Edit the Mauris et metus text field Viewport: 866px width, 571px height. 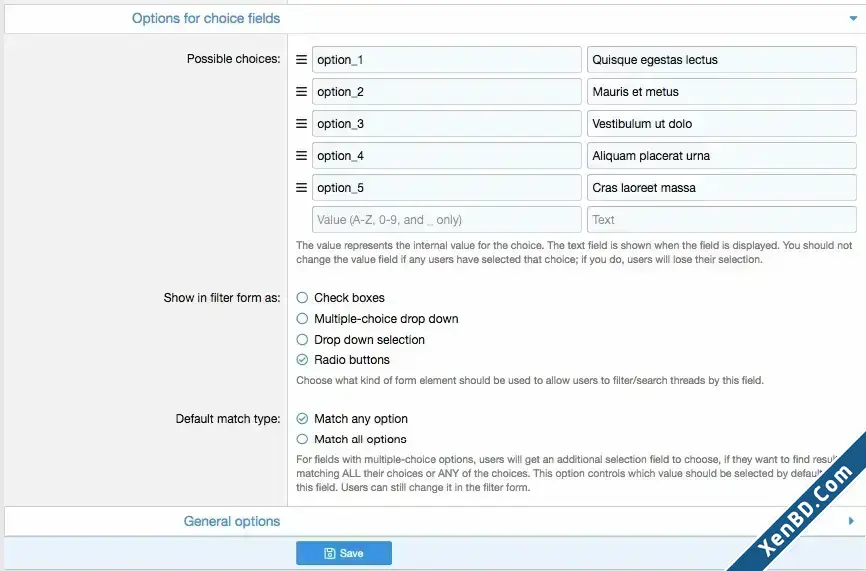click(x=722, y=92)
